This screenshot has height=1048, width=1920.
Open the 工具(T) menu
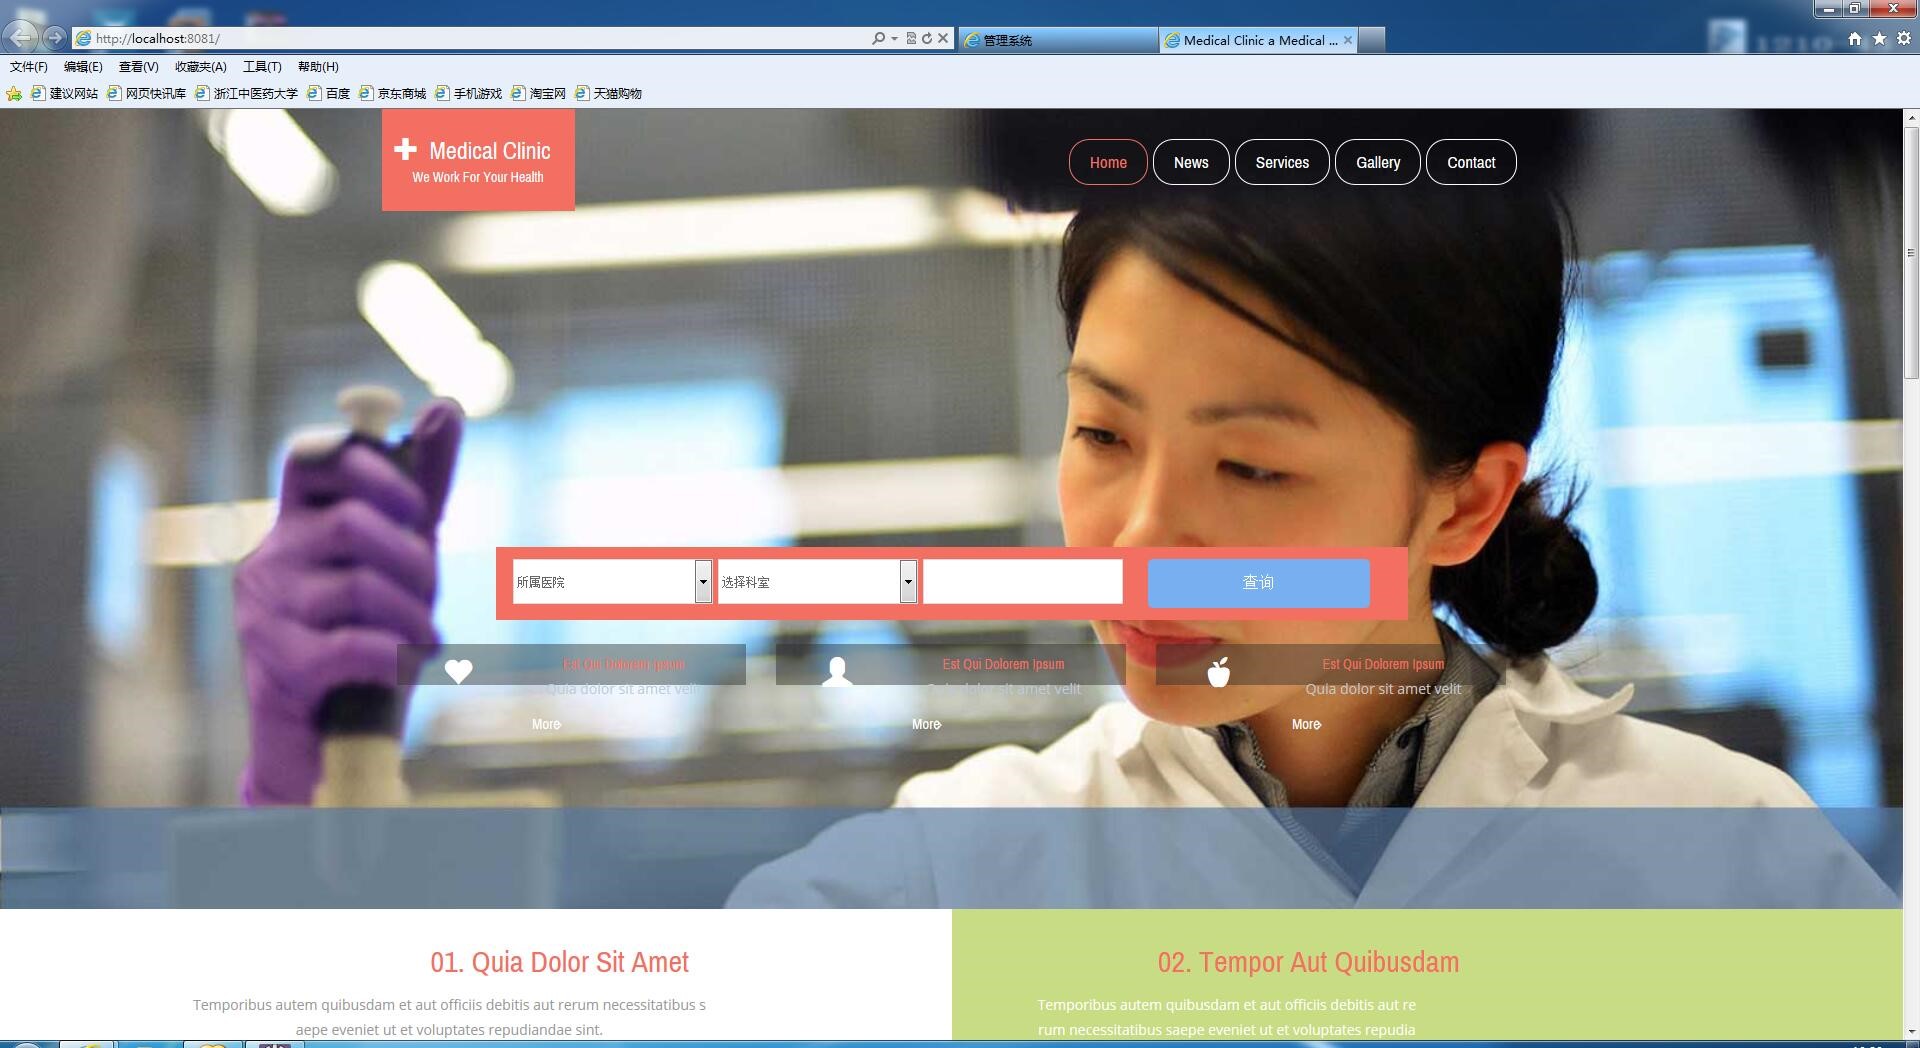262,67
